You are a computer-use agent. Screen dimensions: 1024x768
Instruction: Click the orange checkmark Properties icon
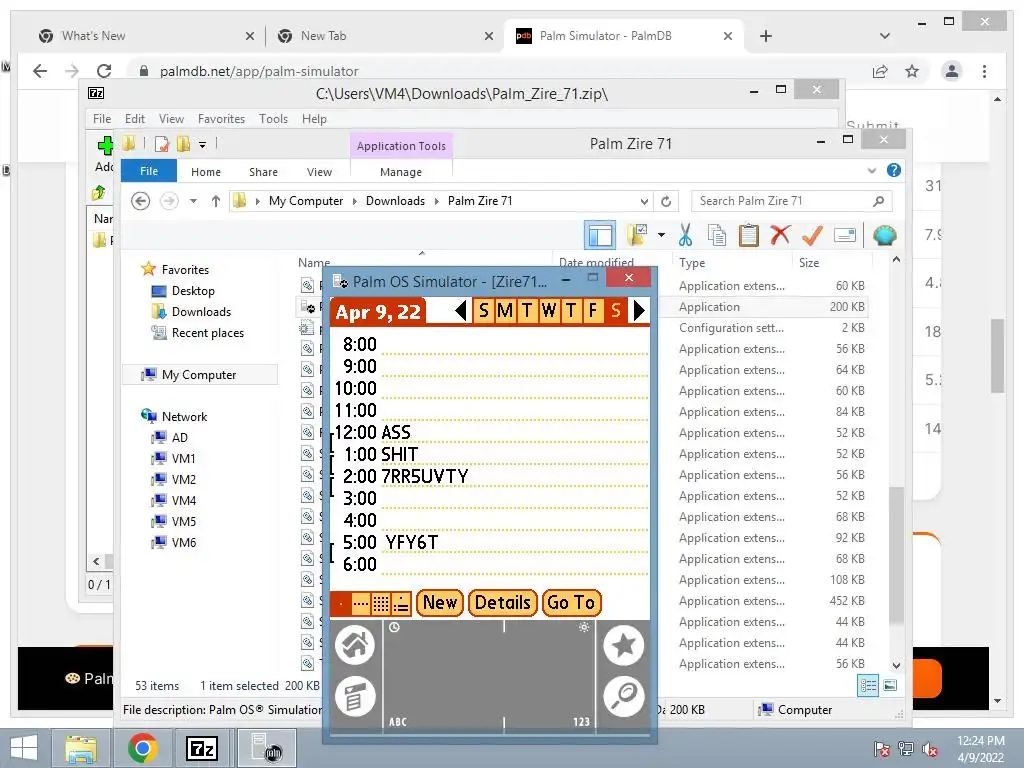pos(812,235)
